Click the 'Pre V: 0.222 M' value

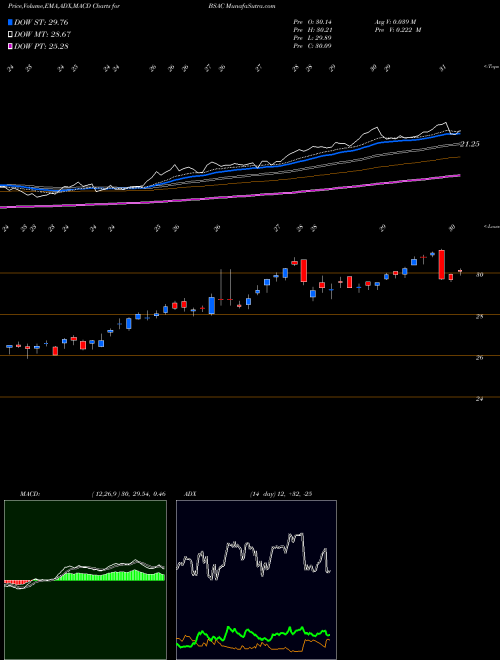click(397, 30)
